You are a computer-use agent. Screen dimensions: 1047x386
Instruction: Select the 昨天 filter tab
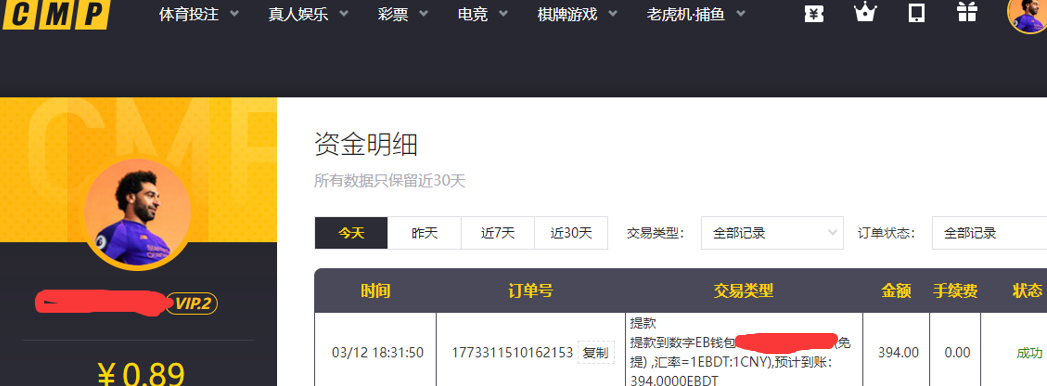(x=425, y=233)
